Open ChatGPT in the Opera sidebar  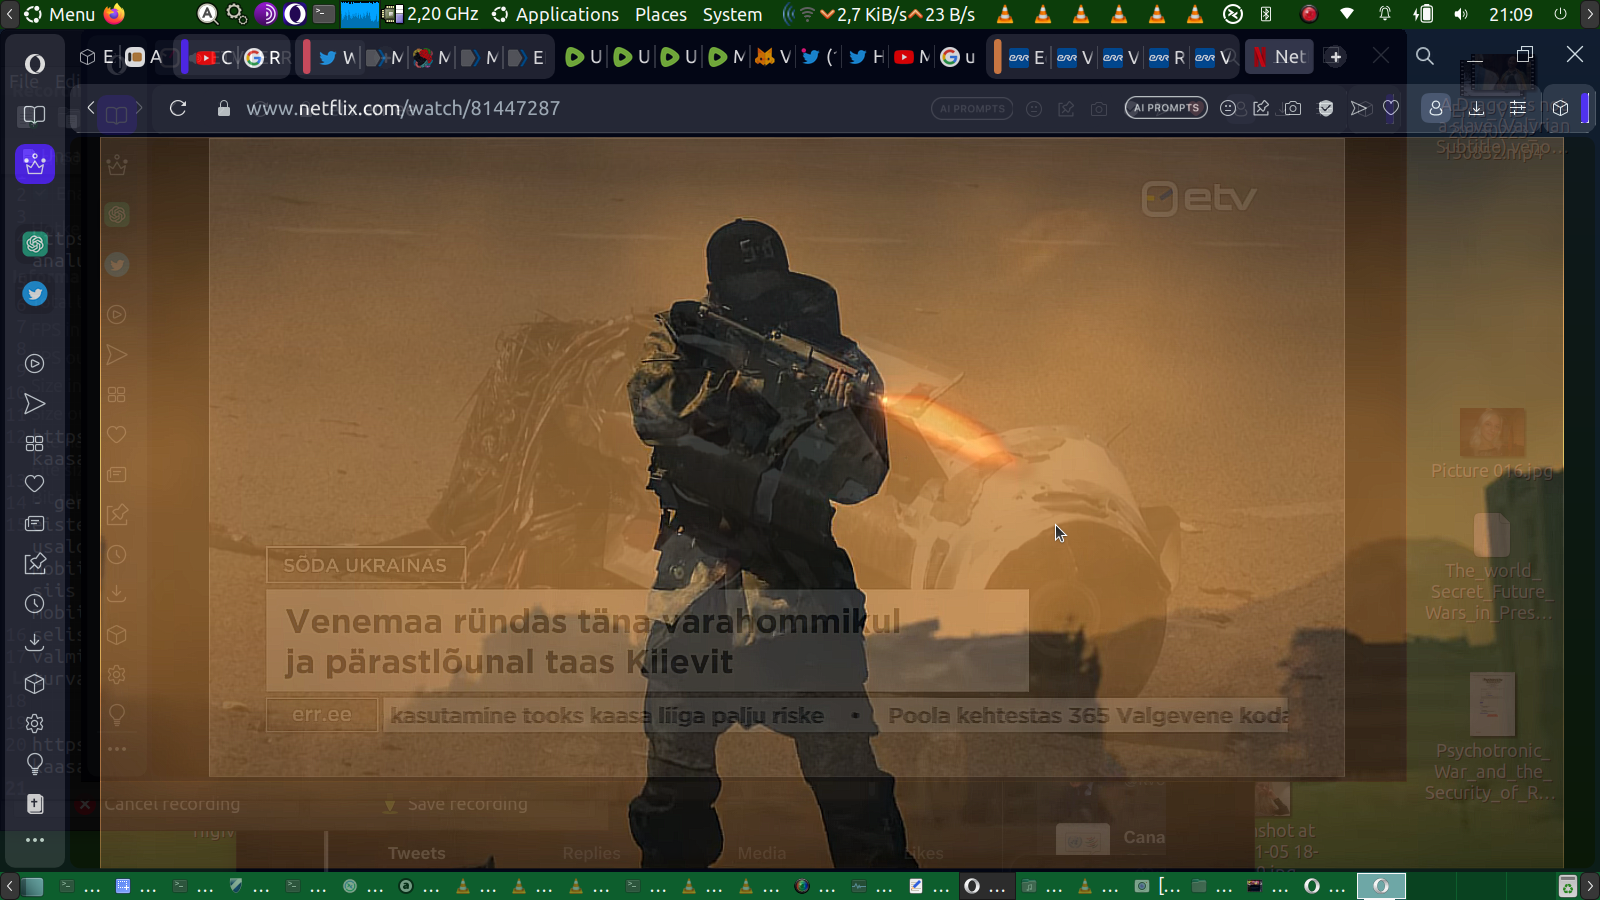pos(35,244)
